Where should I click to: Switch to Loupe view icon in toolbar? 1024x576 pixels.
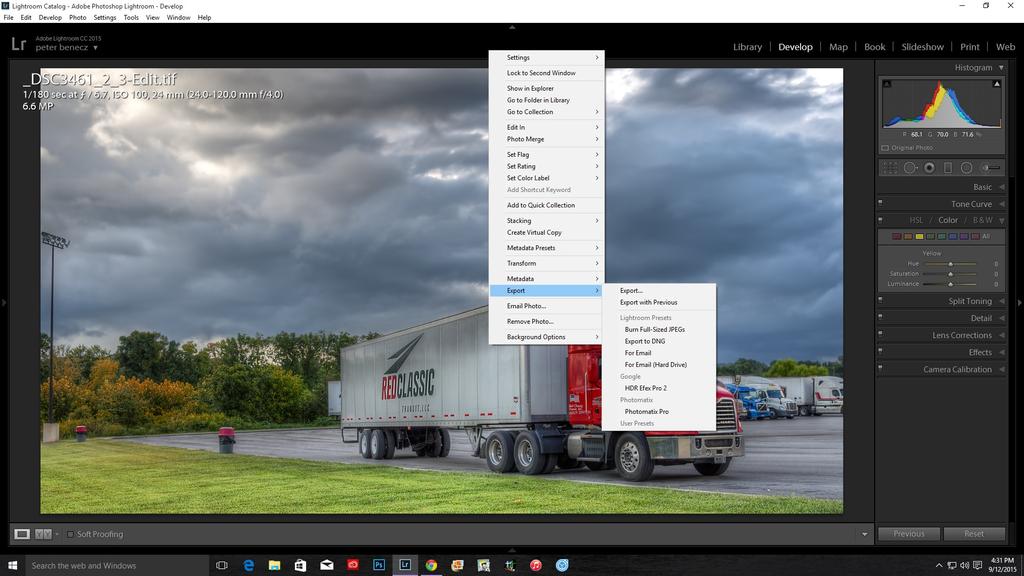[x=22, y=534]
